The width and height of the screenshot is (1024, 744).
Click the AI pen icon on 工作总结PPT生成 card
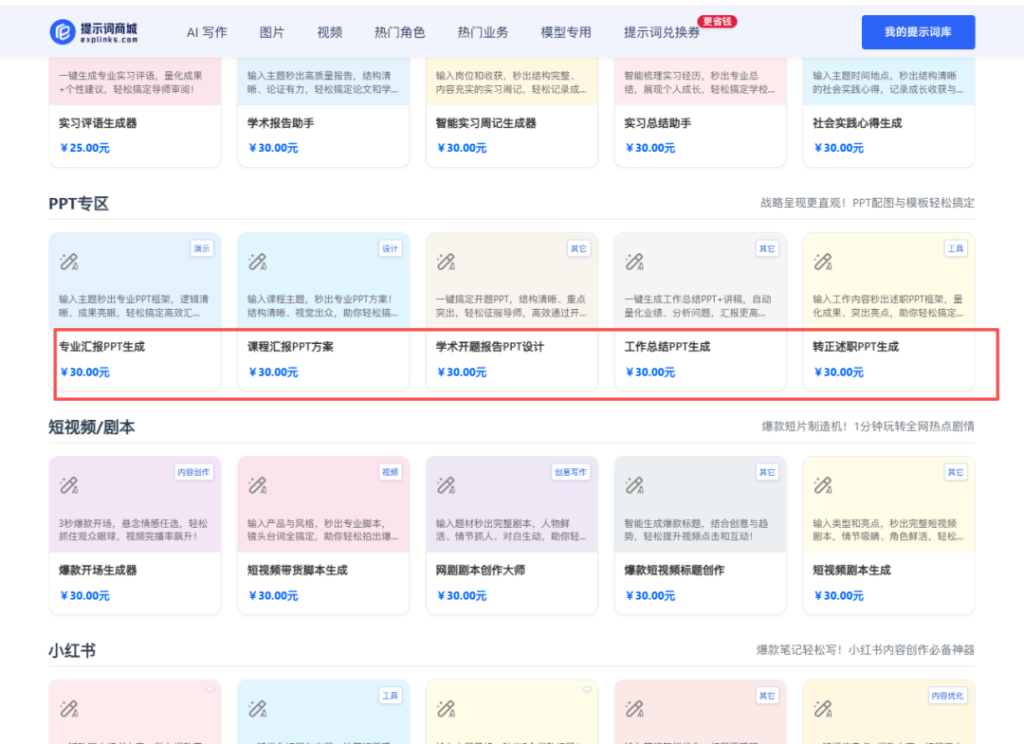point(634,262)
